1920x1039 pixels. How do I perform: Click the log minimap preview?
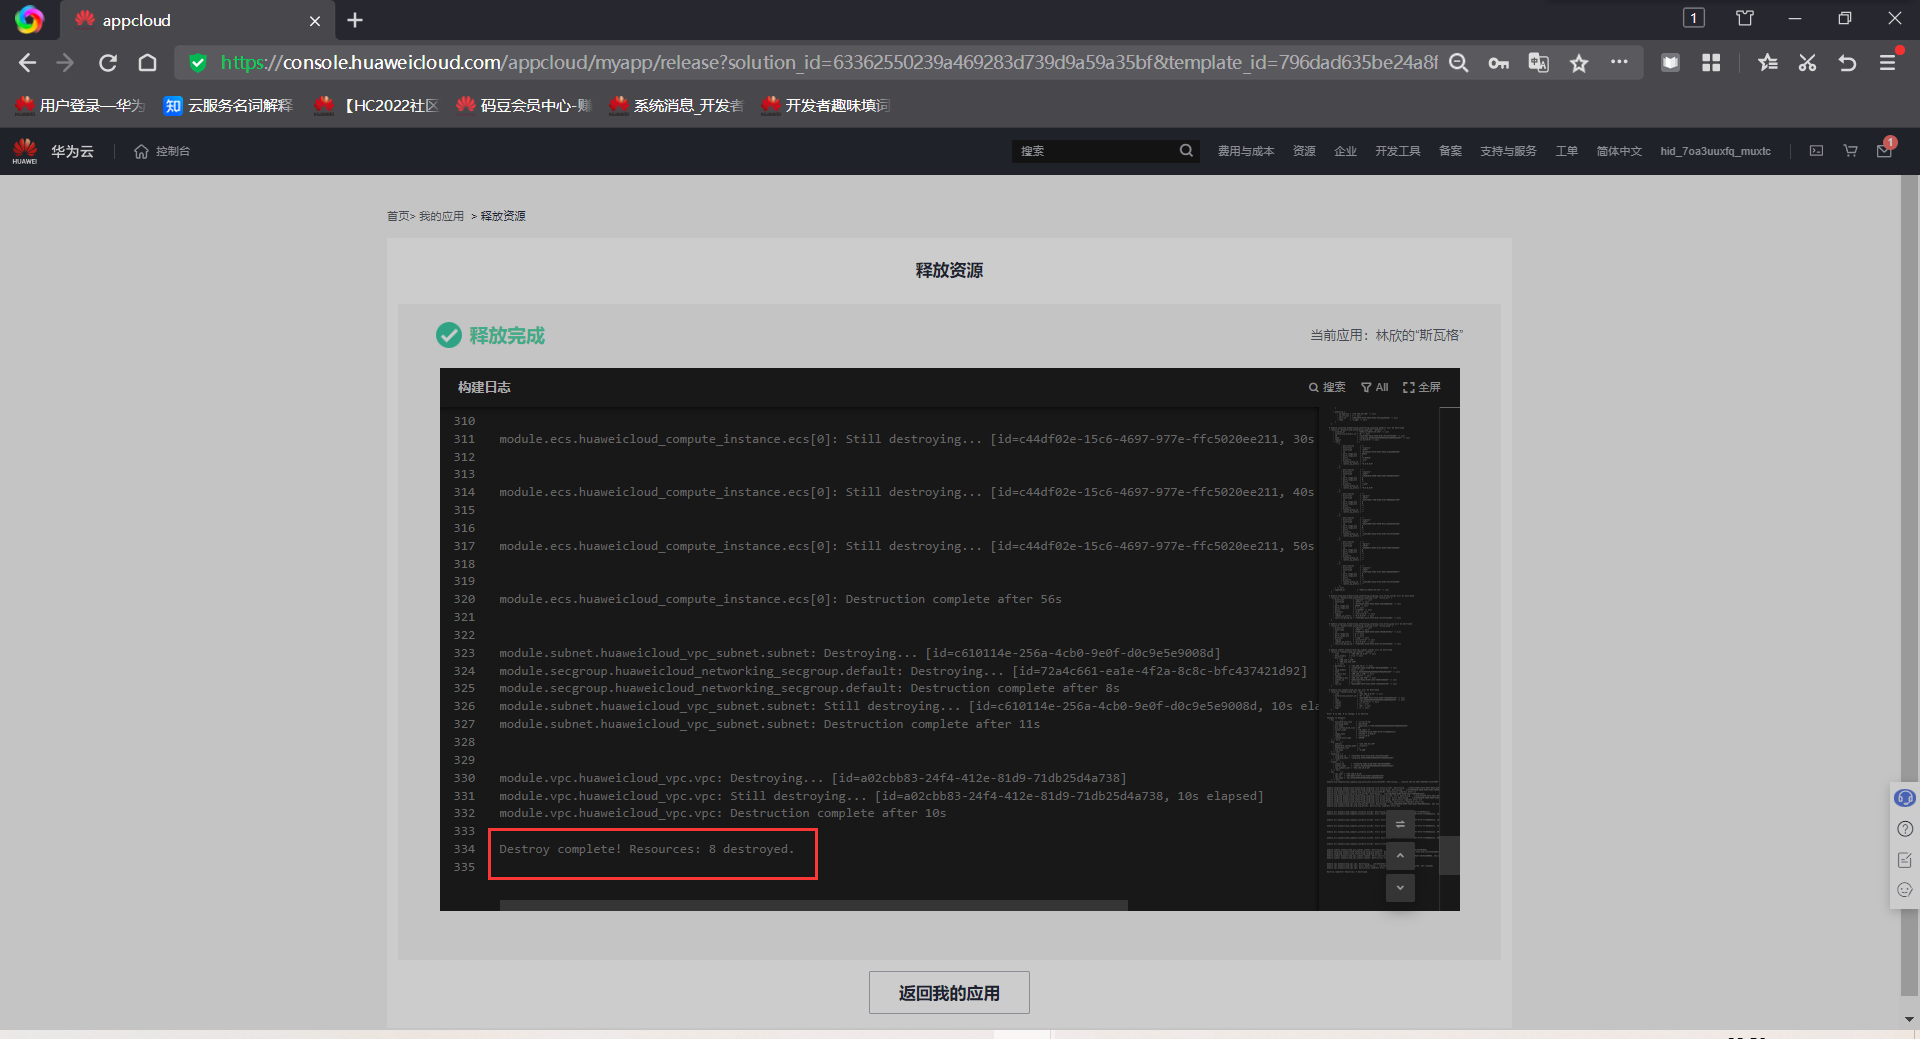1379,640
